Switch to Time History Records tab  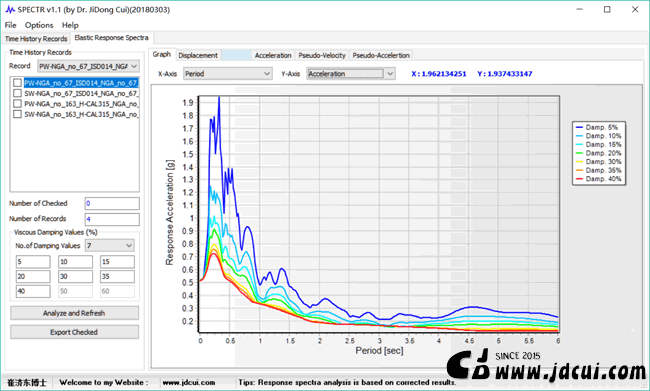click(x=36, y=39)
